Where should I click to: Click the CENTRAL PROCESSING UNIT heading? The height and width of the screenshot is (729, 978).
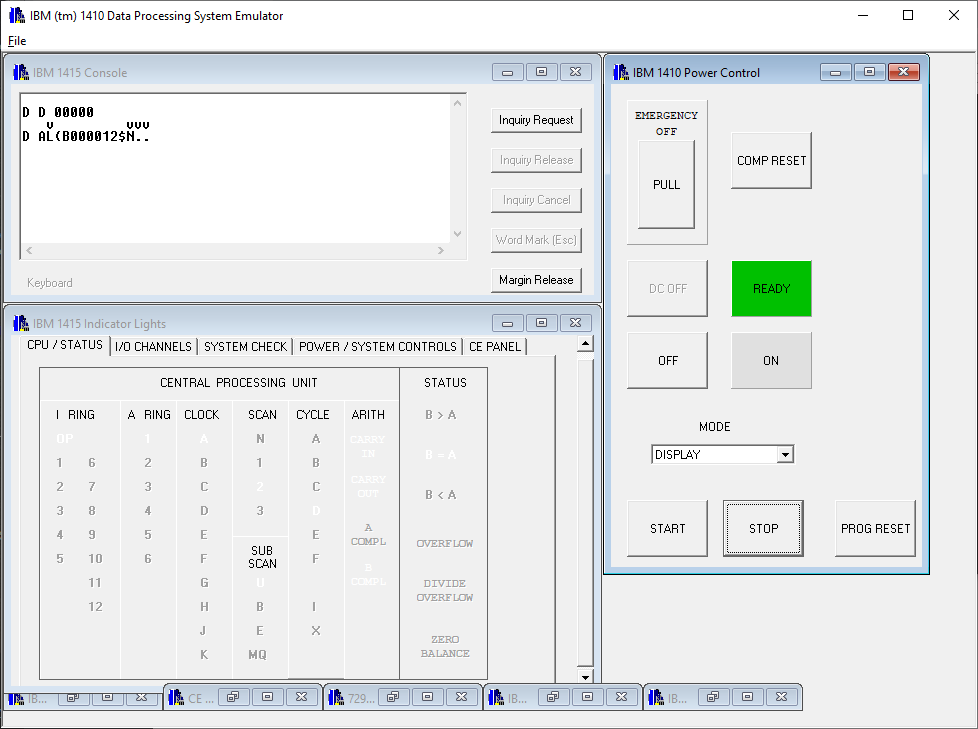[239, 382]
